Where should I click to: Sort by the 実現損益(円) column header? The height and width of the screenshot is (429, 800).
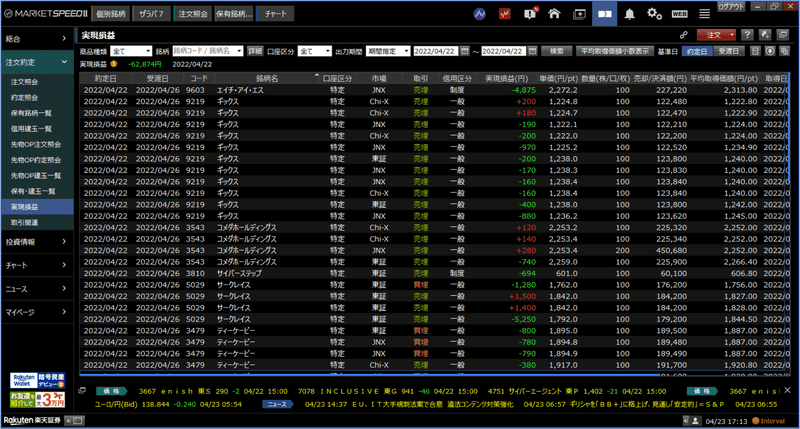(x=506, y=79)
